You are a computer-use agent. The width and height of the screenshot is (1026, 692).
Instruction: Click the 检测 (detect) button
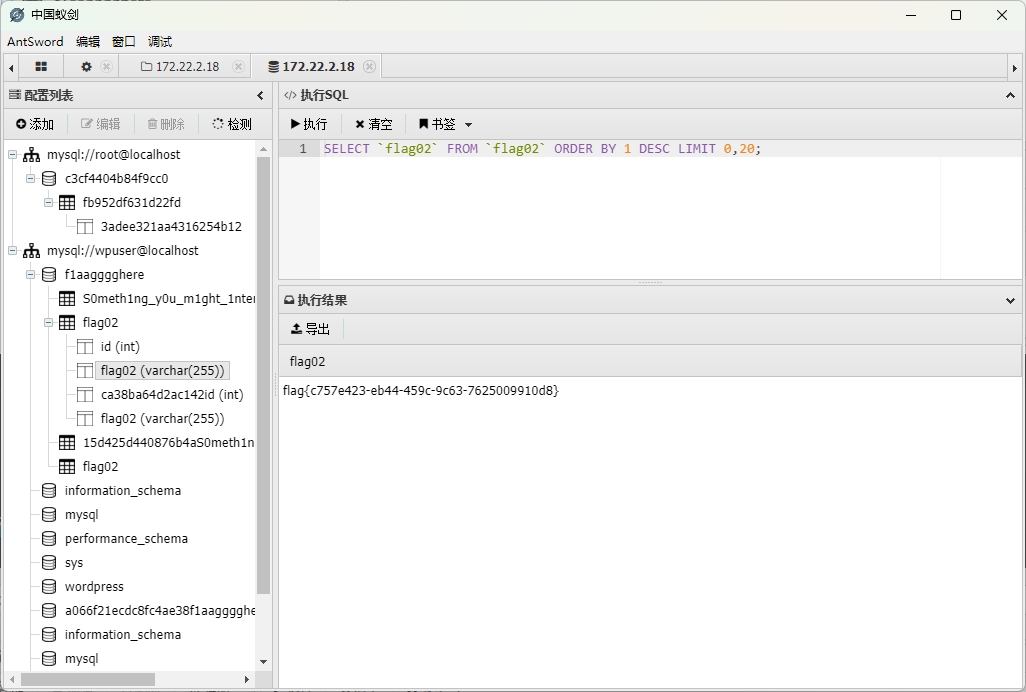232,124
